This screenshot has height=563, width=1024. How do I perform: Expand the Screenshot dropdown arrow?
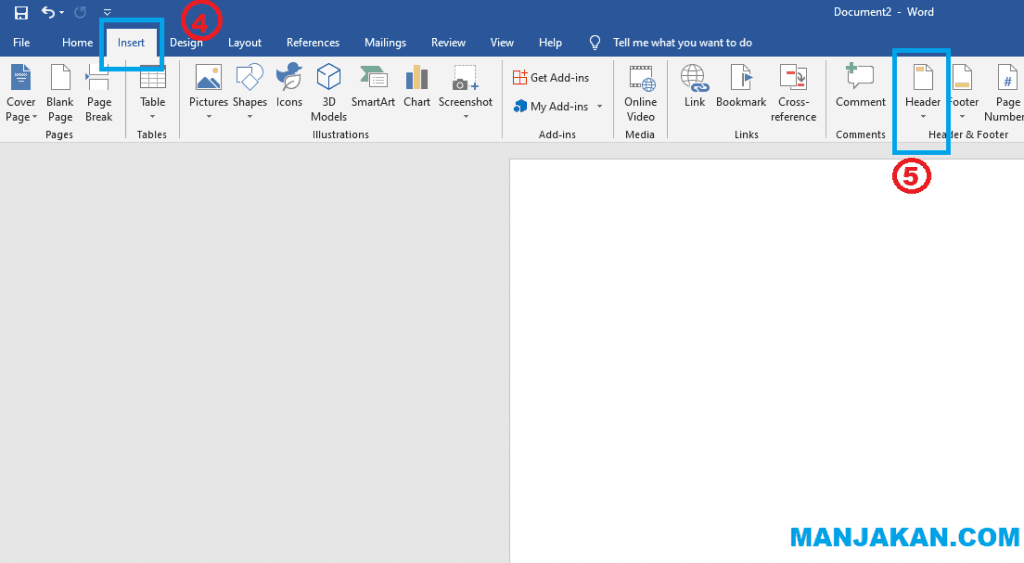pos(466,117)
